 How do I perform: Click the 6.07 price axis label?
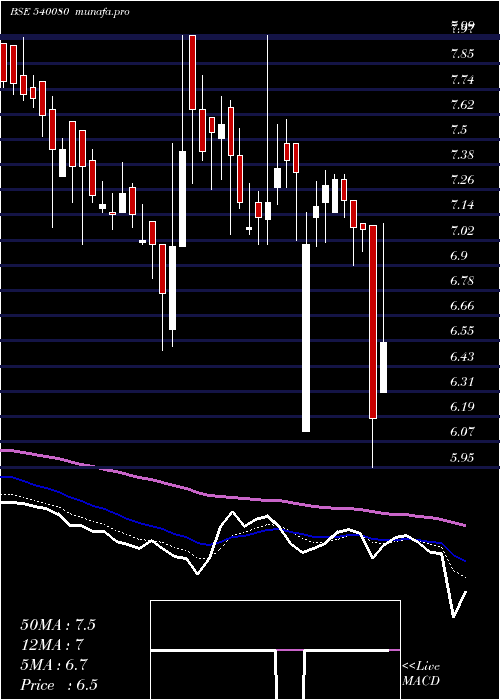click(x=462, y=432)
